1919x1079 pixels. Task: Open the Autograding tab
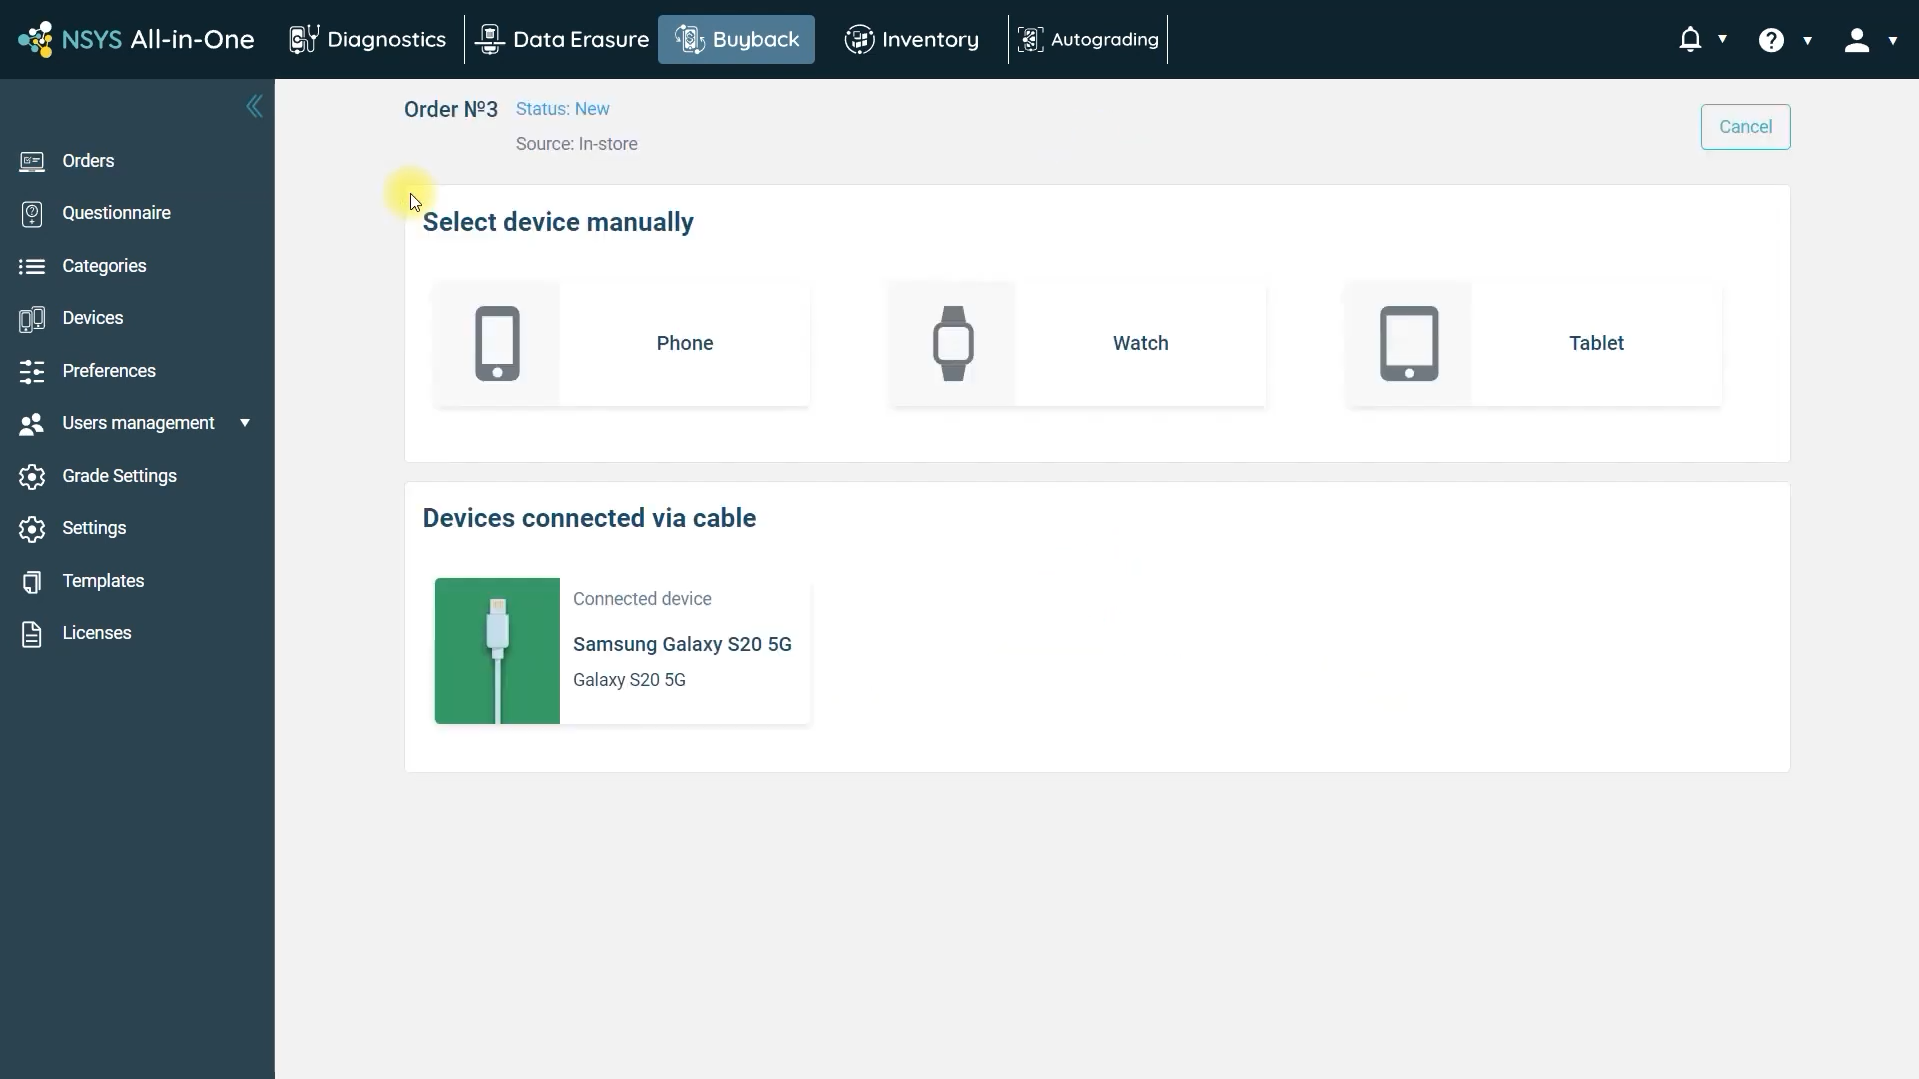pyautogui.click(x=1088, y=39)
